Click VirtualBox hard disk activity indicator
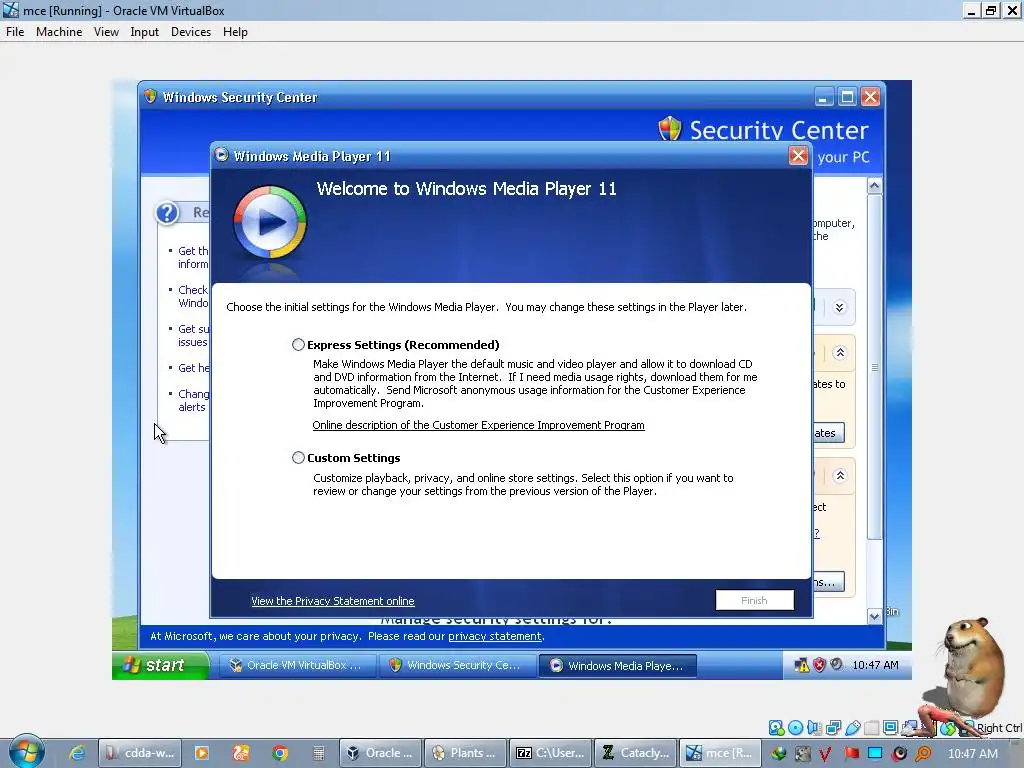Screen dimensions: 1024x768 (x=776, y=728)
